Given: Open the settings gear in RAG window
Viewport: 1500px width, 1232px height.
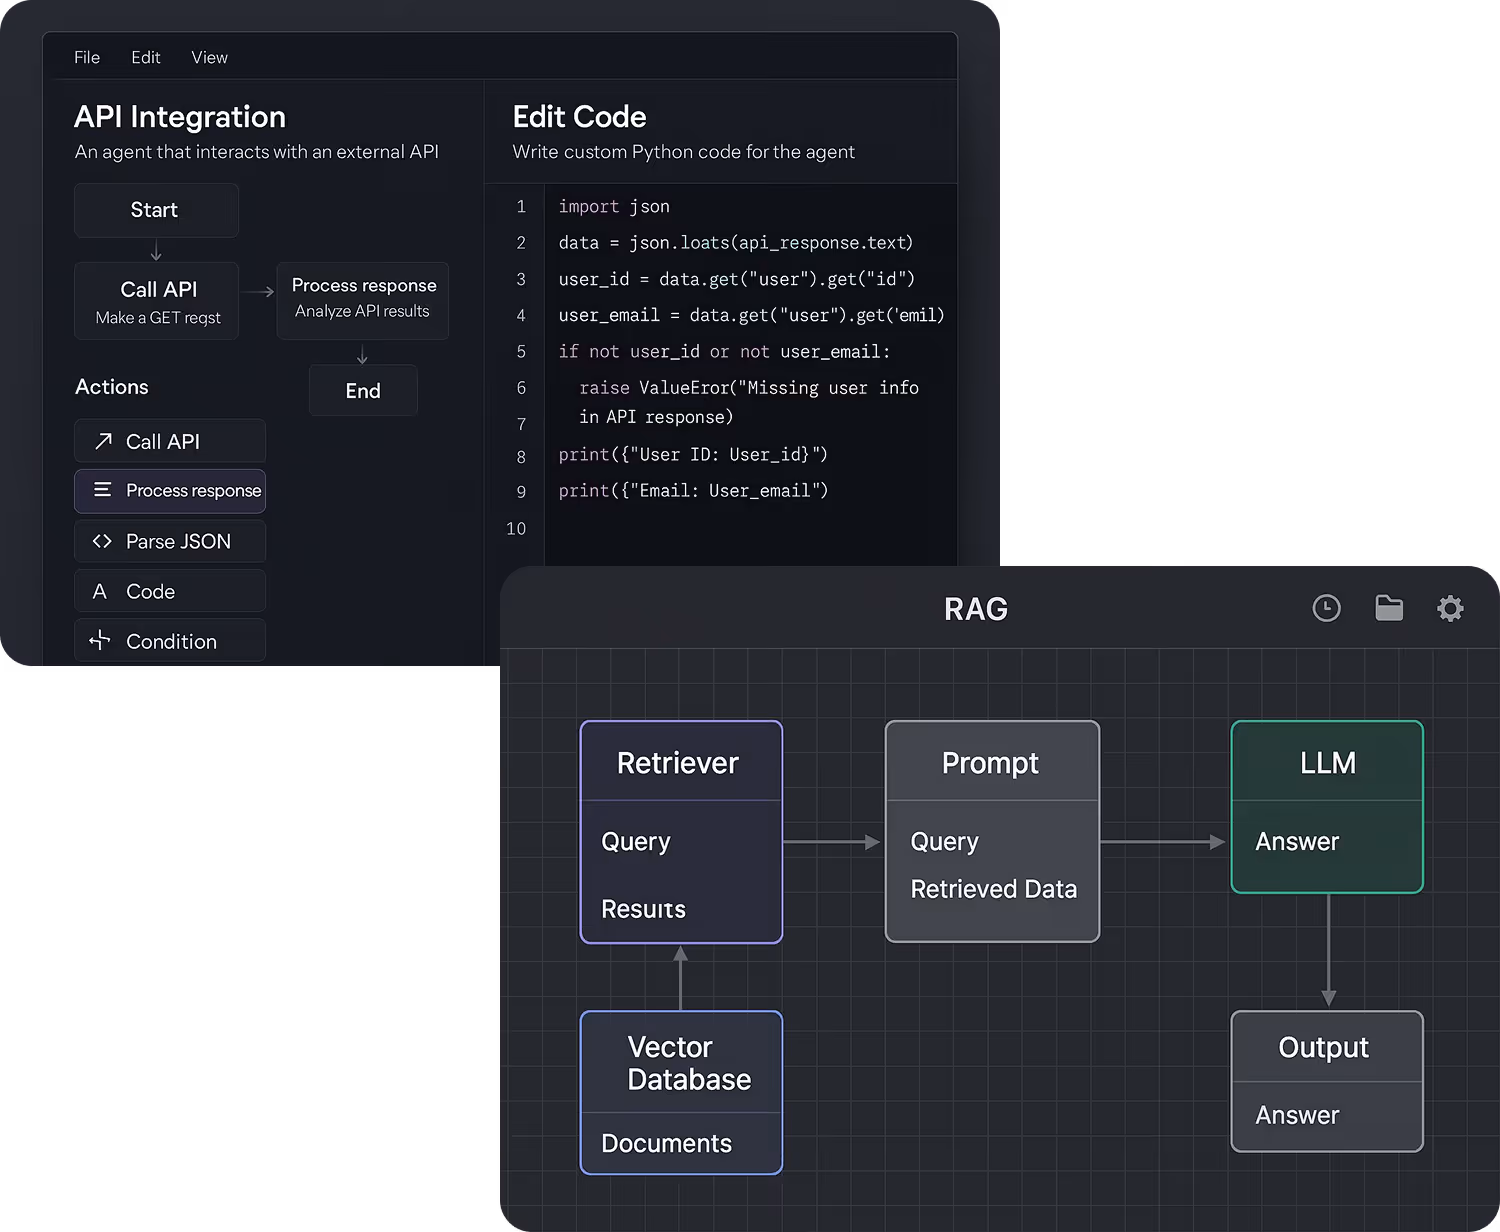Looking at the screenshot, I should pos(1450,608).
